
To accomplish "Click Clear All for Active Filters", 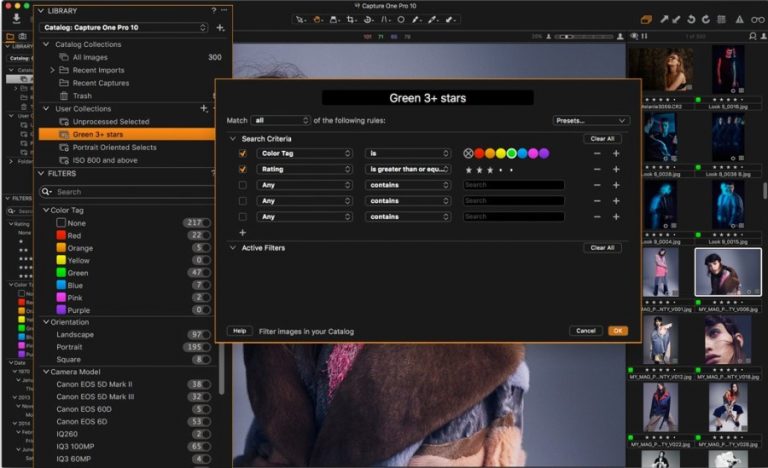I will pos(602,248).
